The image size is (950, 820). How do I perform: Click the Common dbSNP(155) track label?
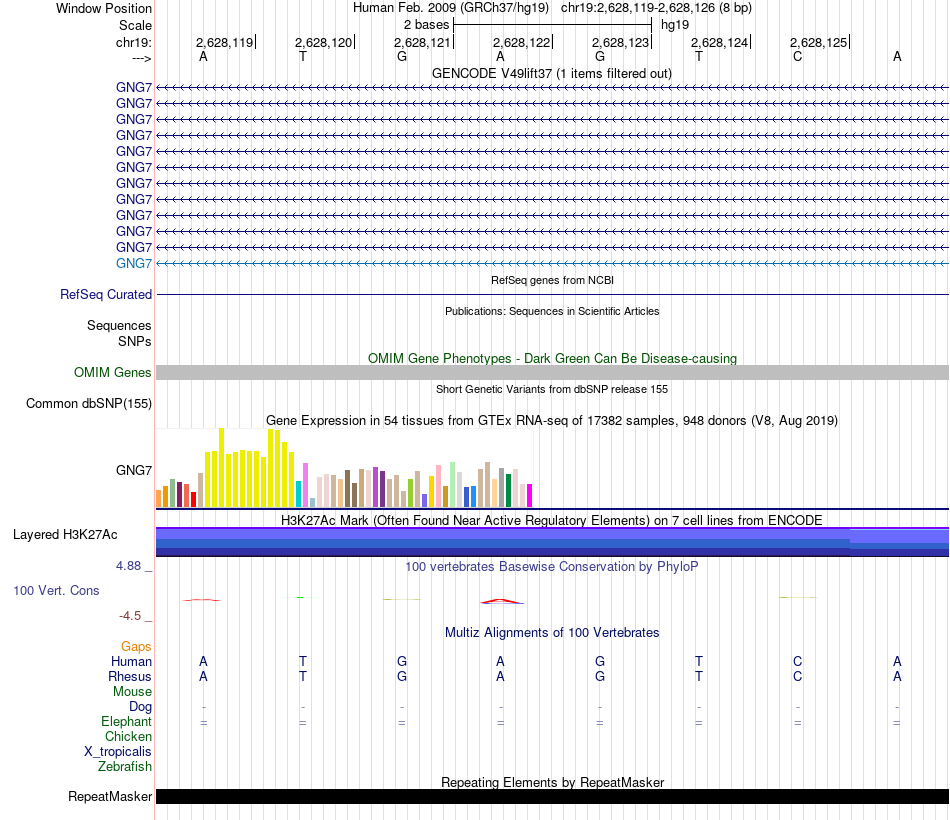(89, 404)
